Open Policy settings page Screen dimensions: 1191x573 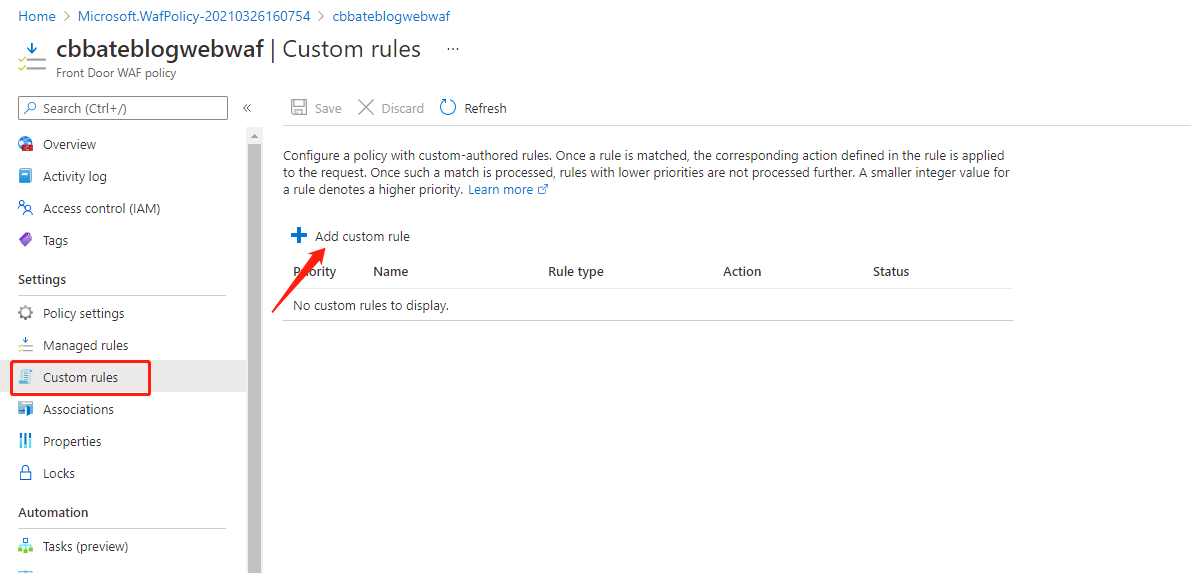click(x=84, y=313)
